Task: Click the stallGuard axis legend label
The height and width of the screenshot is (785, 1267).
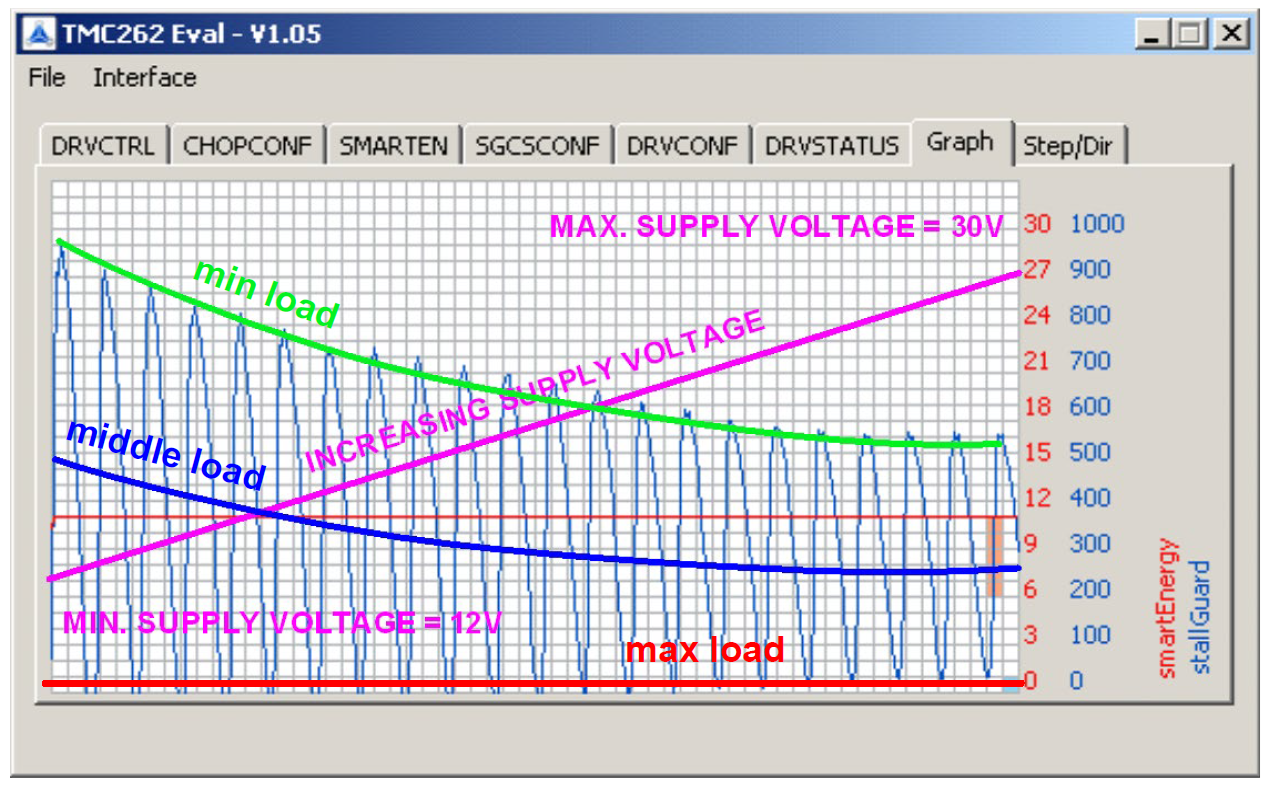Action: [1200, 617]
